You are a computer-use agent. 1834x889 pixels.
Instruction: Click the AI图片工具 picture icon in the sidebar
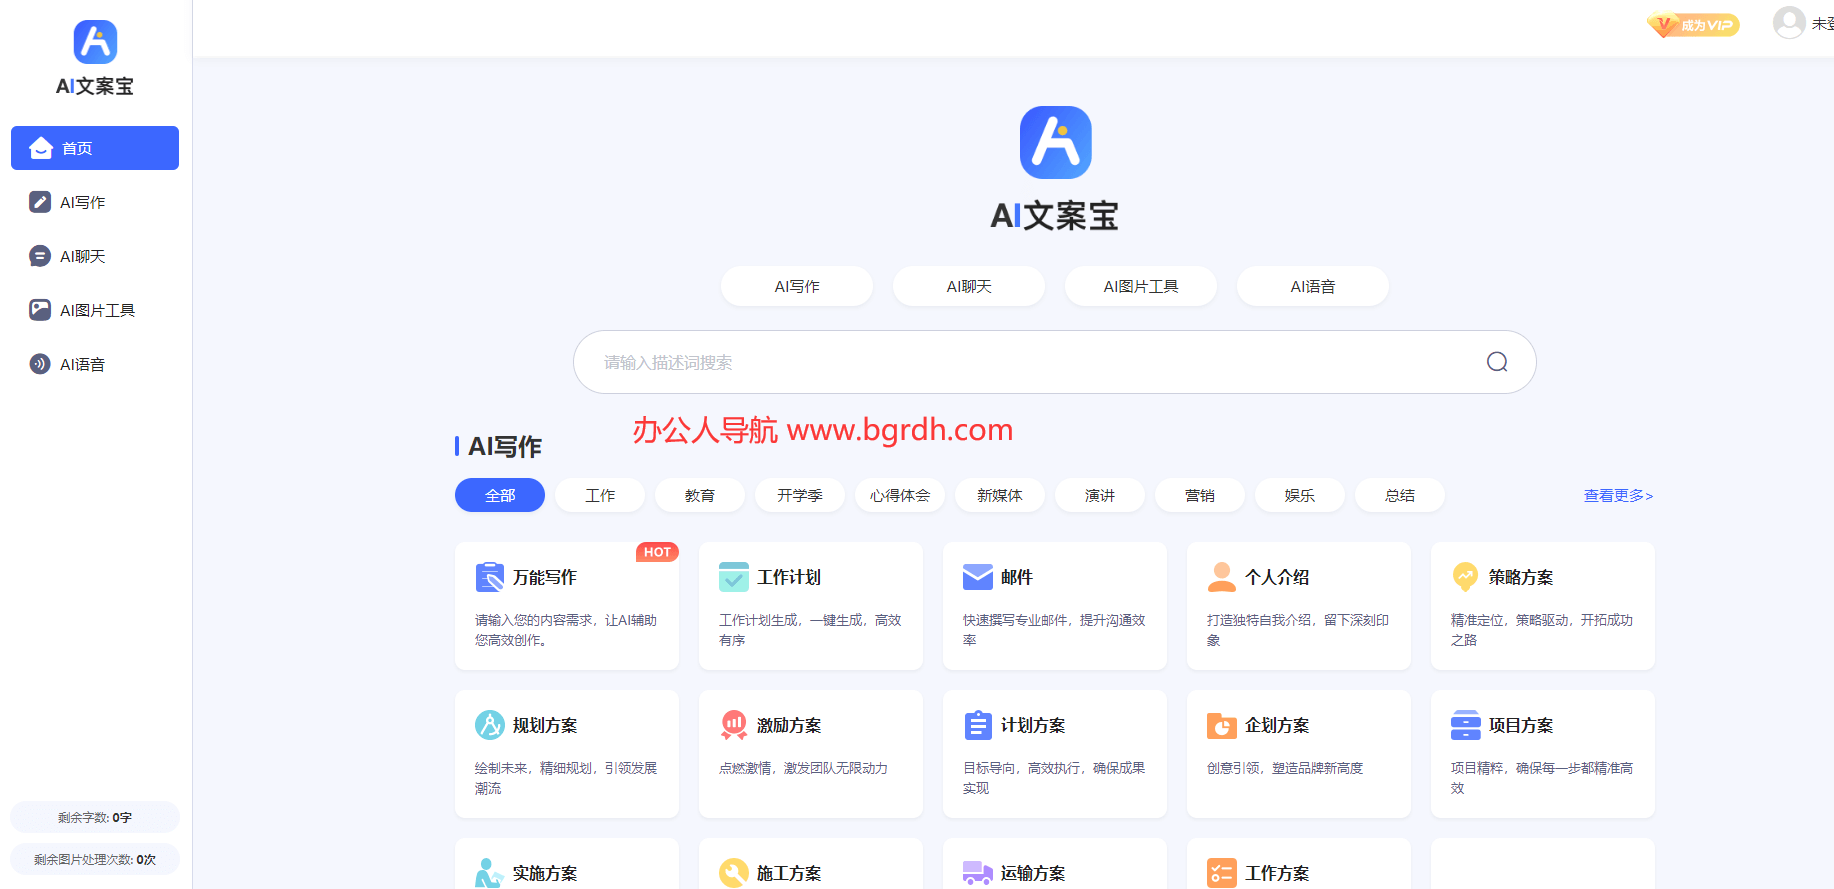click(x=40, y=310)
